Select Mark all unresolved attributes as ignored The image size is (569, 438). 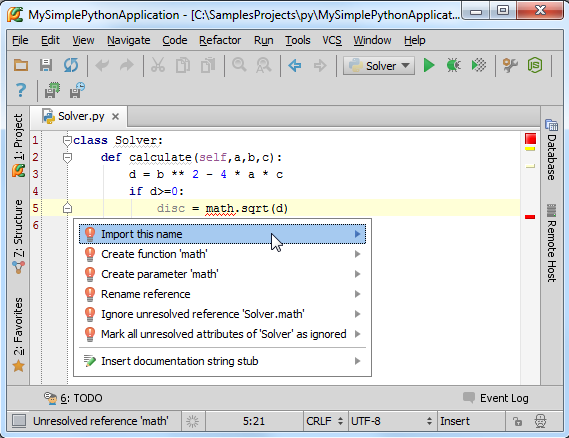222,334
